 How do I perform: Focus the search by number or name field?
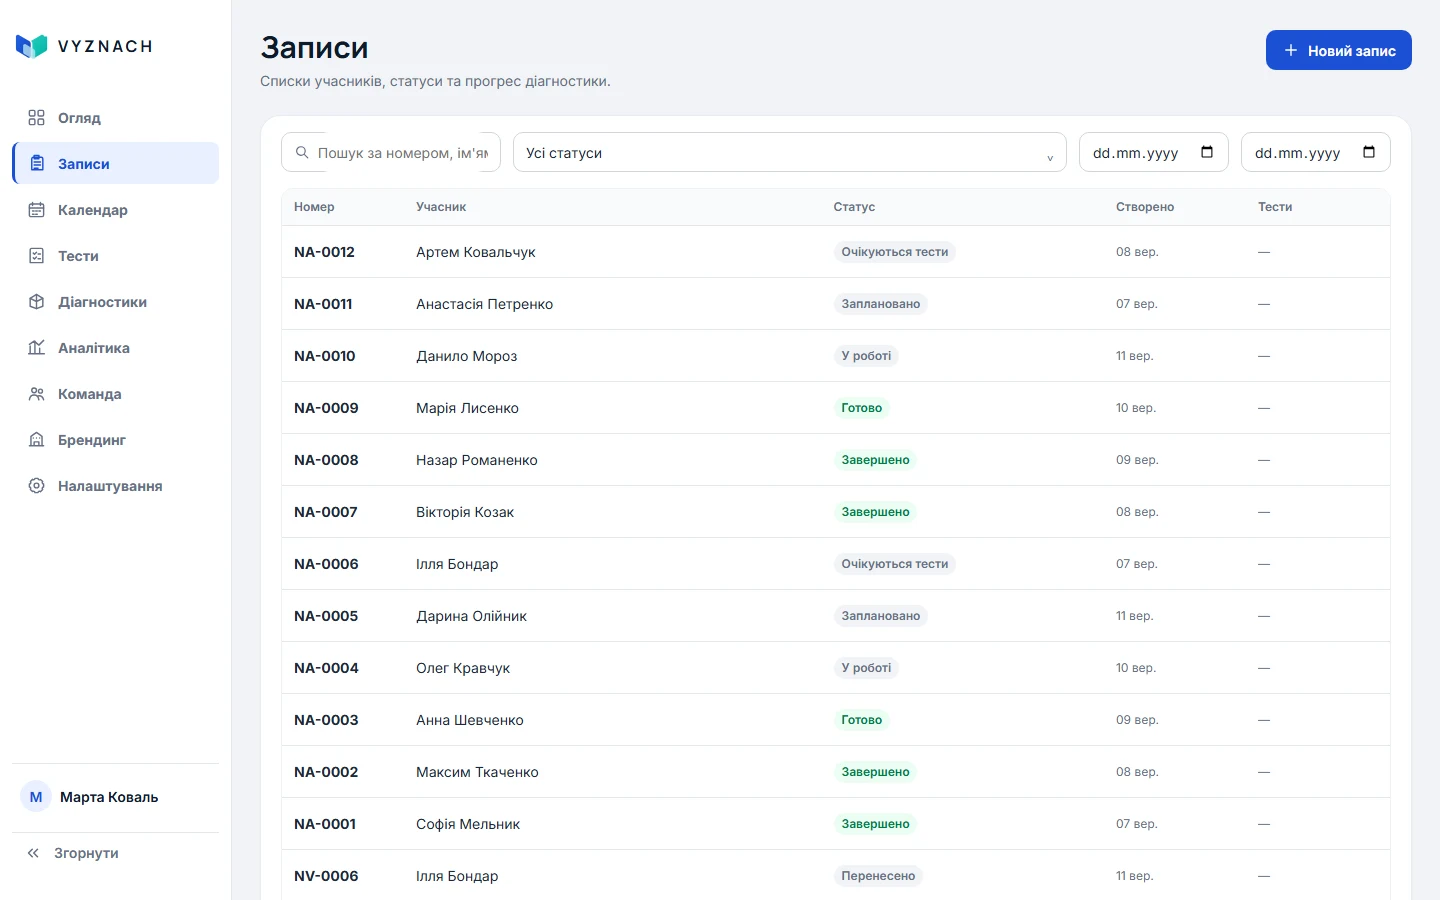pos(391,152)
